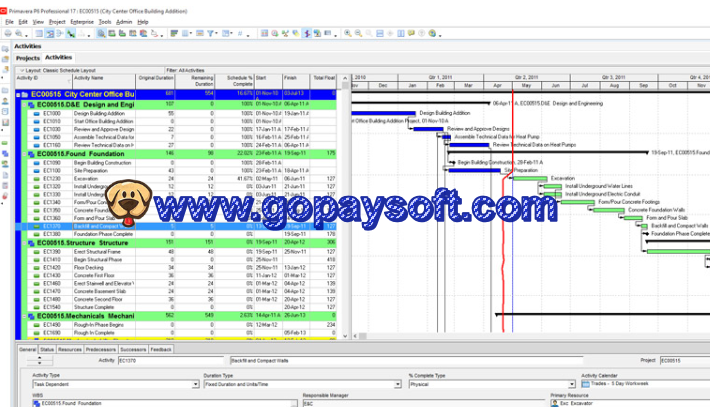Screen dimensions: 710x407
Task: Switch to the Feedback details tab
Action: (x=161, y=350)
